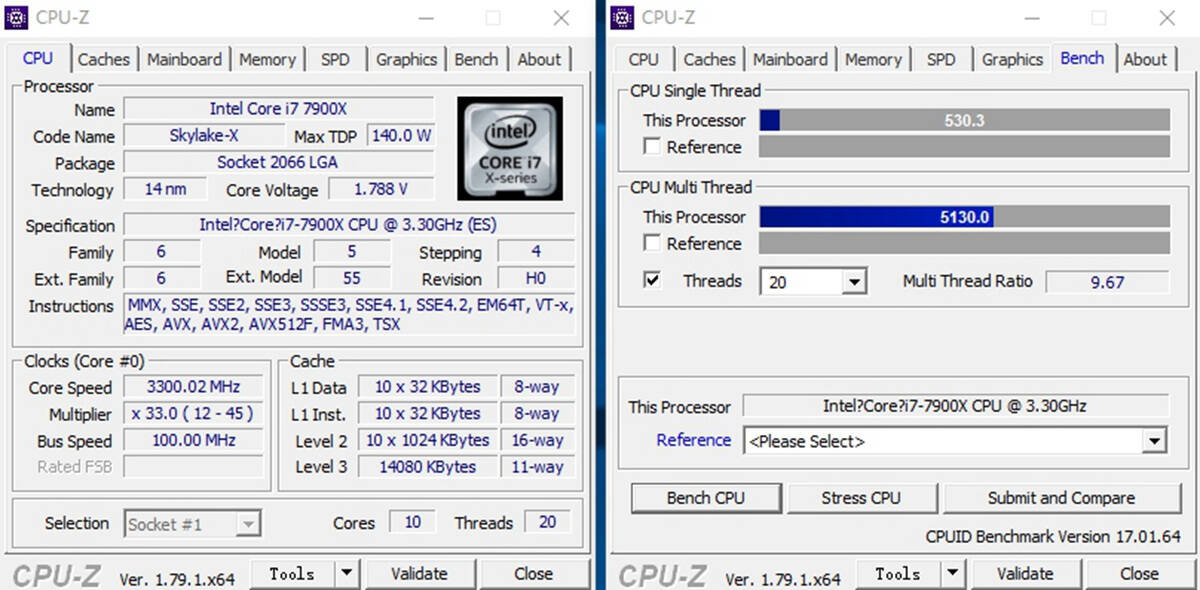Image resolution: width=1200 pixels, height=590 pixels.
Task: Expand the Tools dropdown arrow in the Bench window
Action: pyautogui.click(x=952, y=574)
